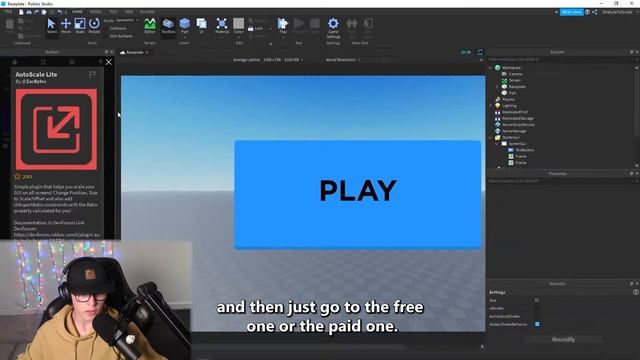Open the Toolbox from the ribbon
The image size is (640, 360).
tap(168, 26)
